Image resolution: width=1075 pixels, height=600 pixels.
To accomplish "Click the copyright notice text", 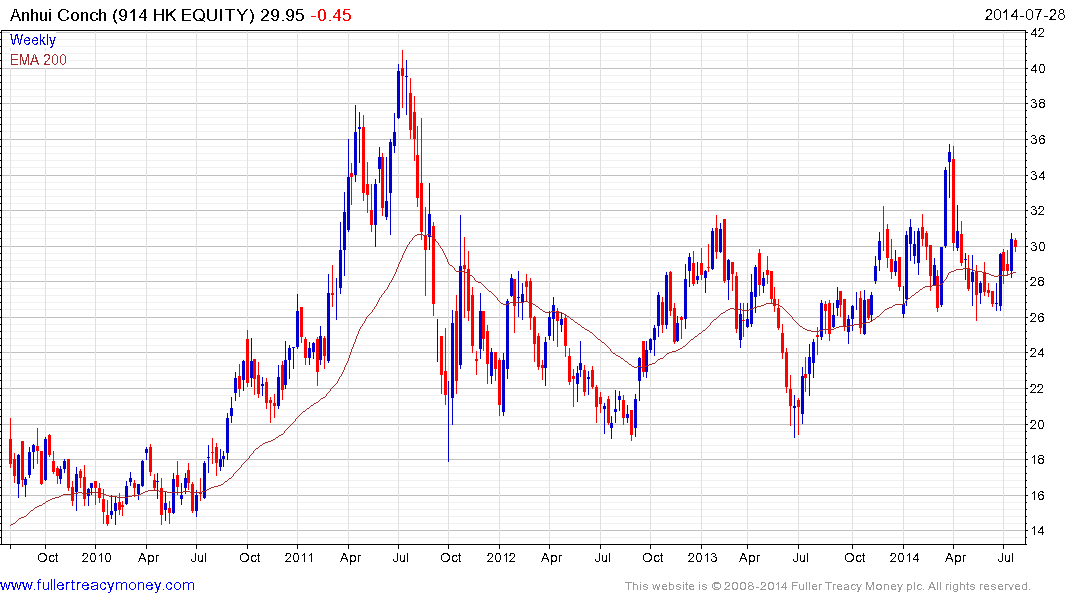I will [828, 586].
